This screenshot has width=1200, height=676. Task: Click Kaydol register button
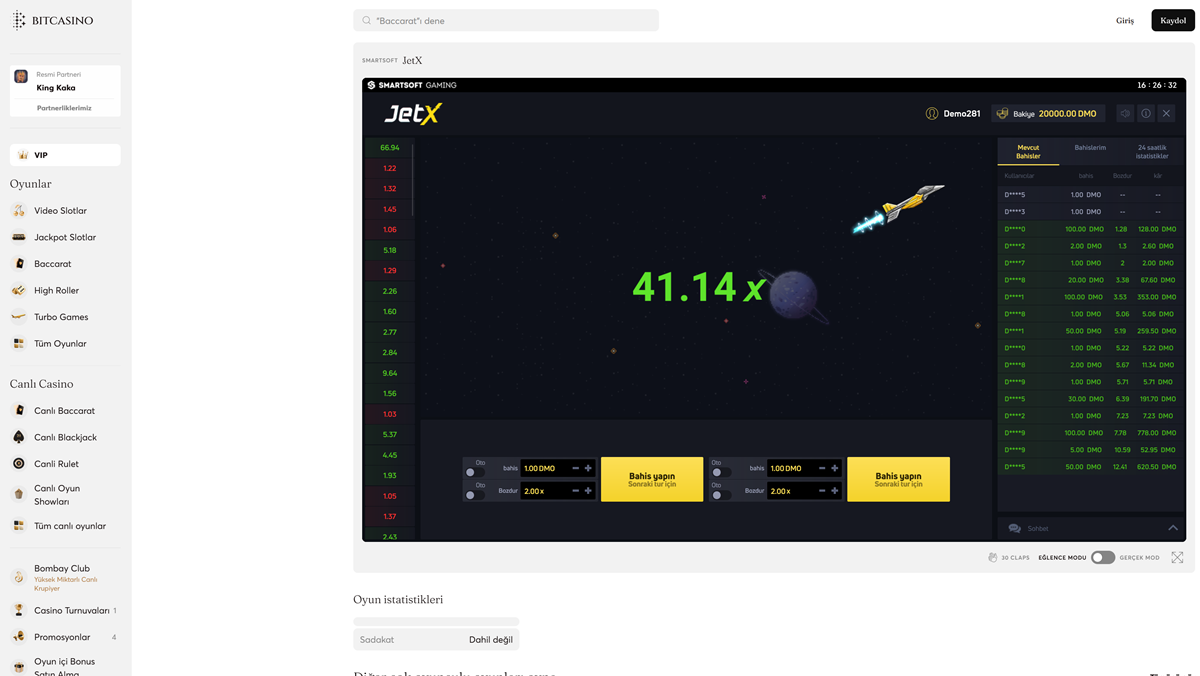[x=1173, y=20]
